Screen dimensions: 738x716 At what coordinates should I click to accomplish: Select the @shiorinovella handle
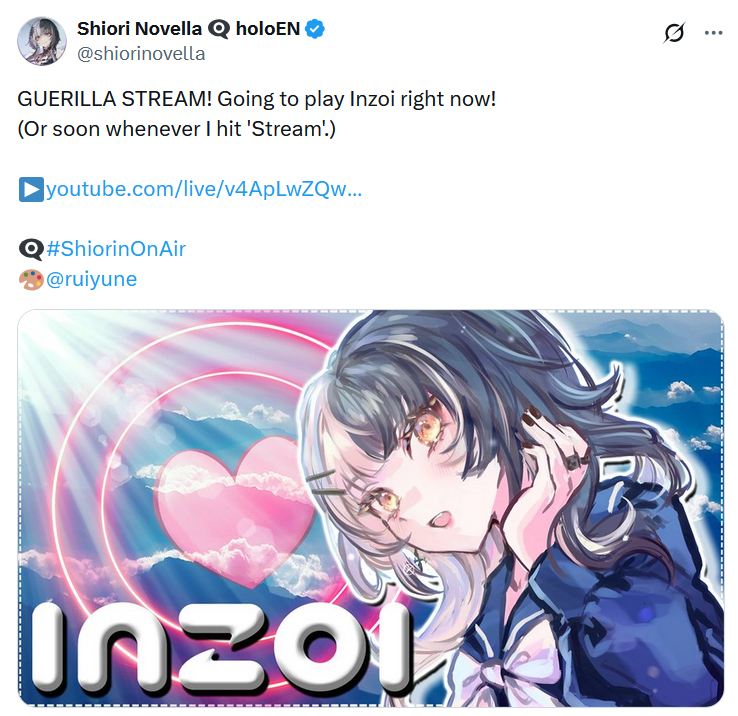click(141, 54)
